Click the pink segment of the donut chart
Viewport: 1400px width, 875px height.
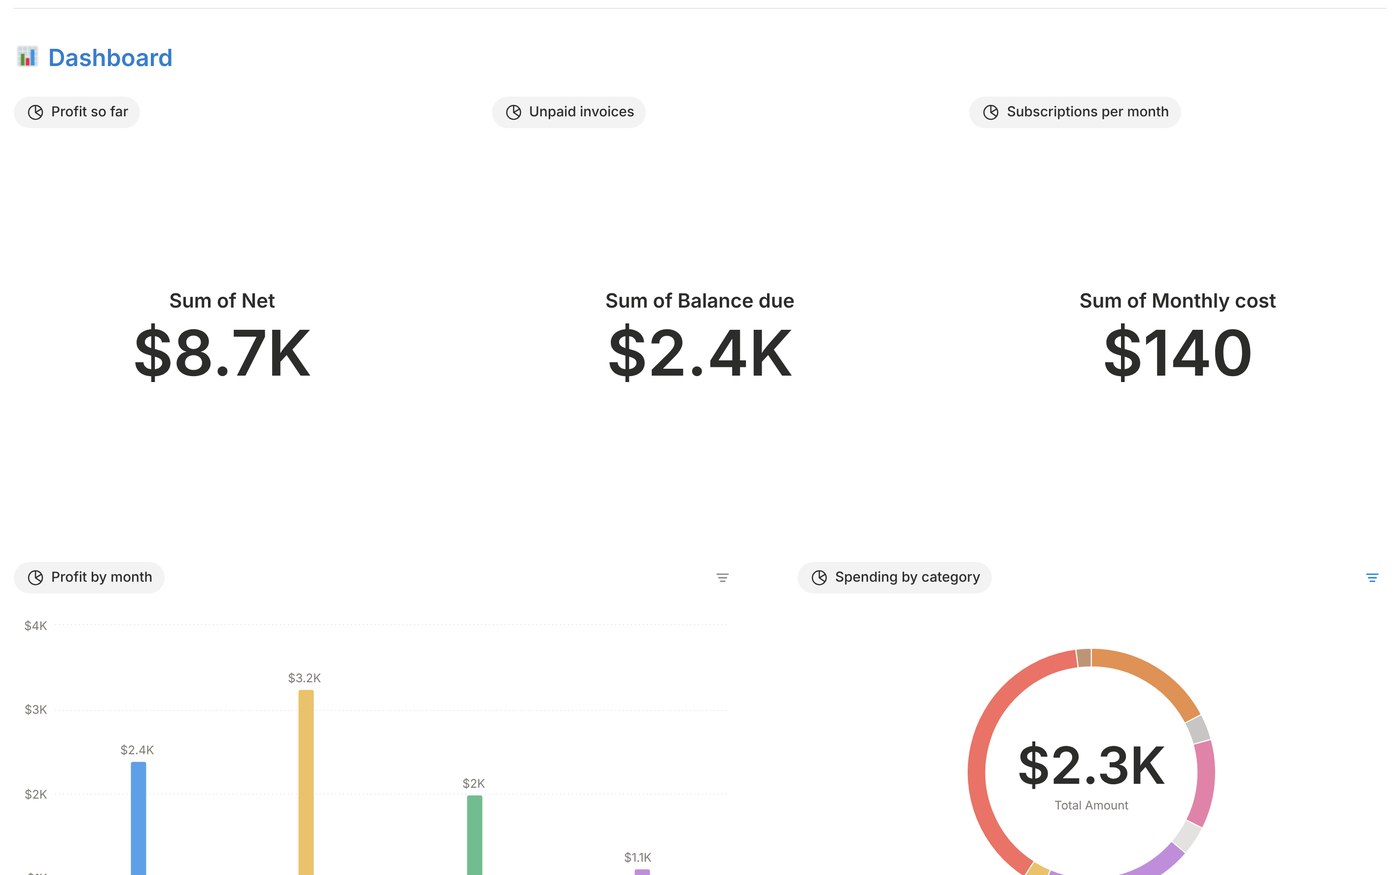pos(1203,783)
